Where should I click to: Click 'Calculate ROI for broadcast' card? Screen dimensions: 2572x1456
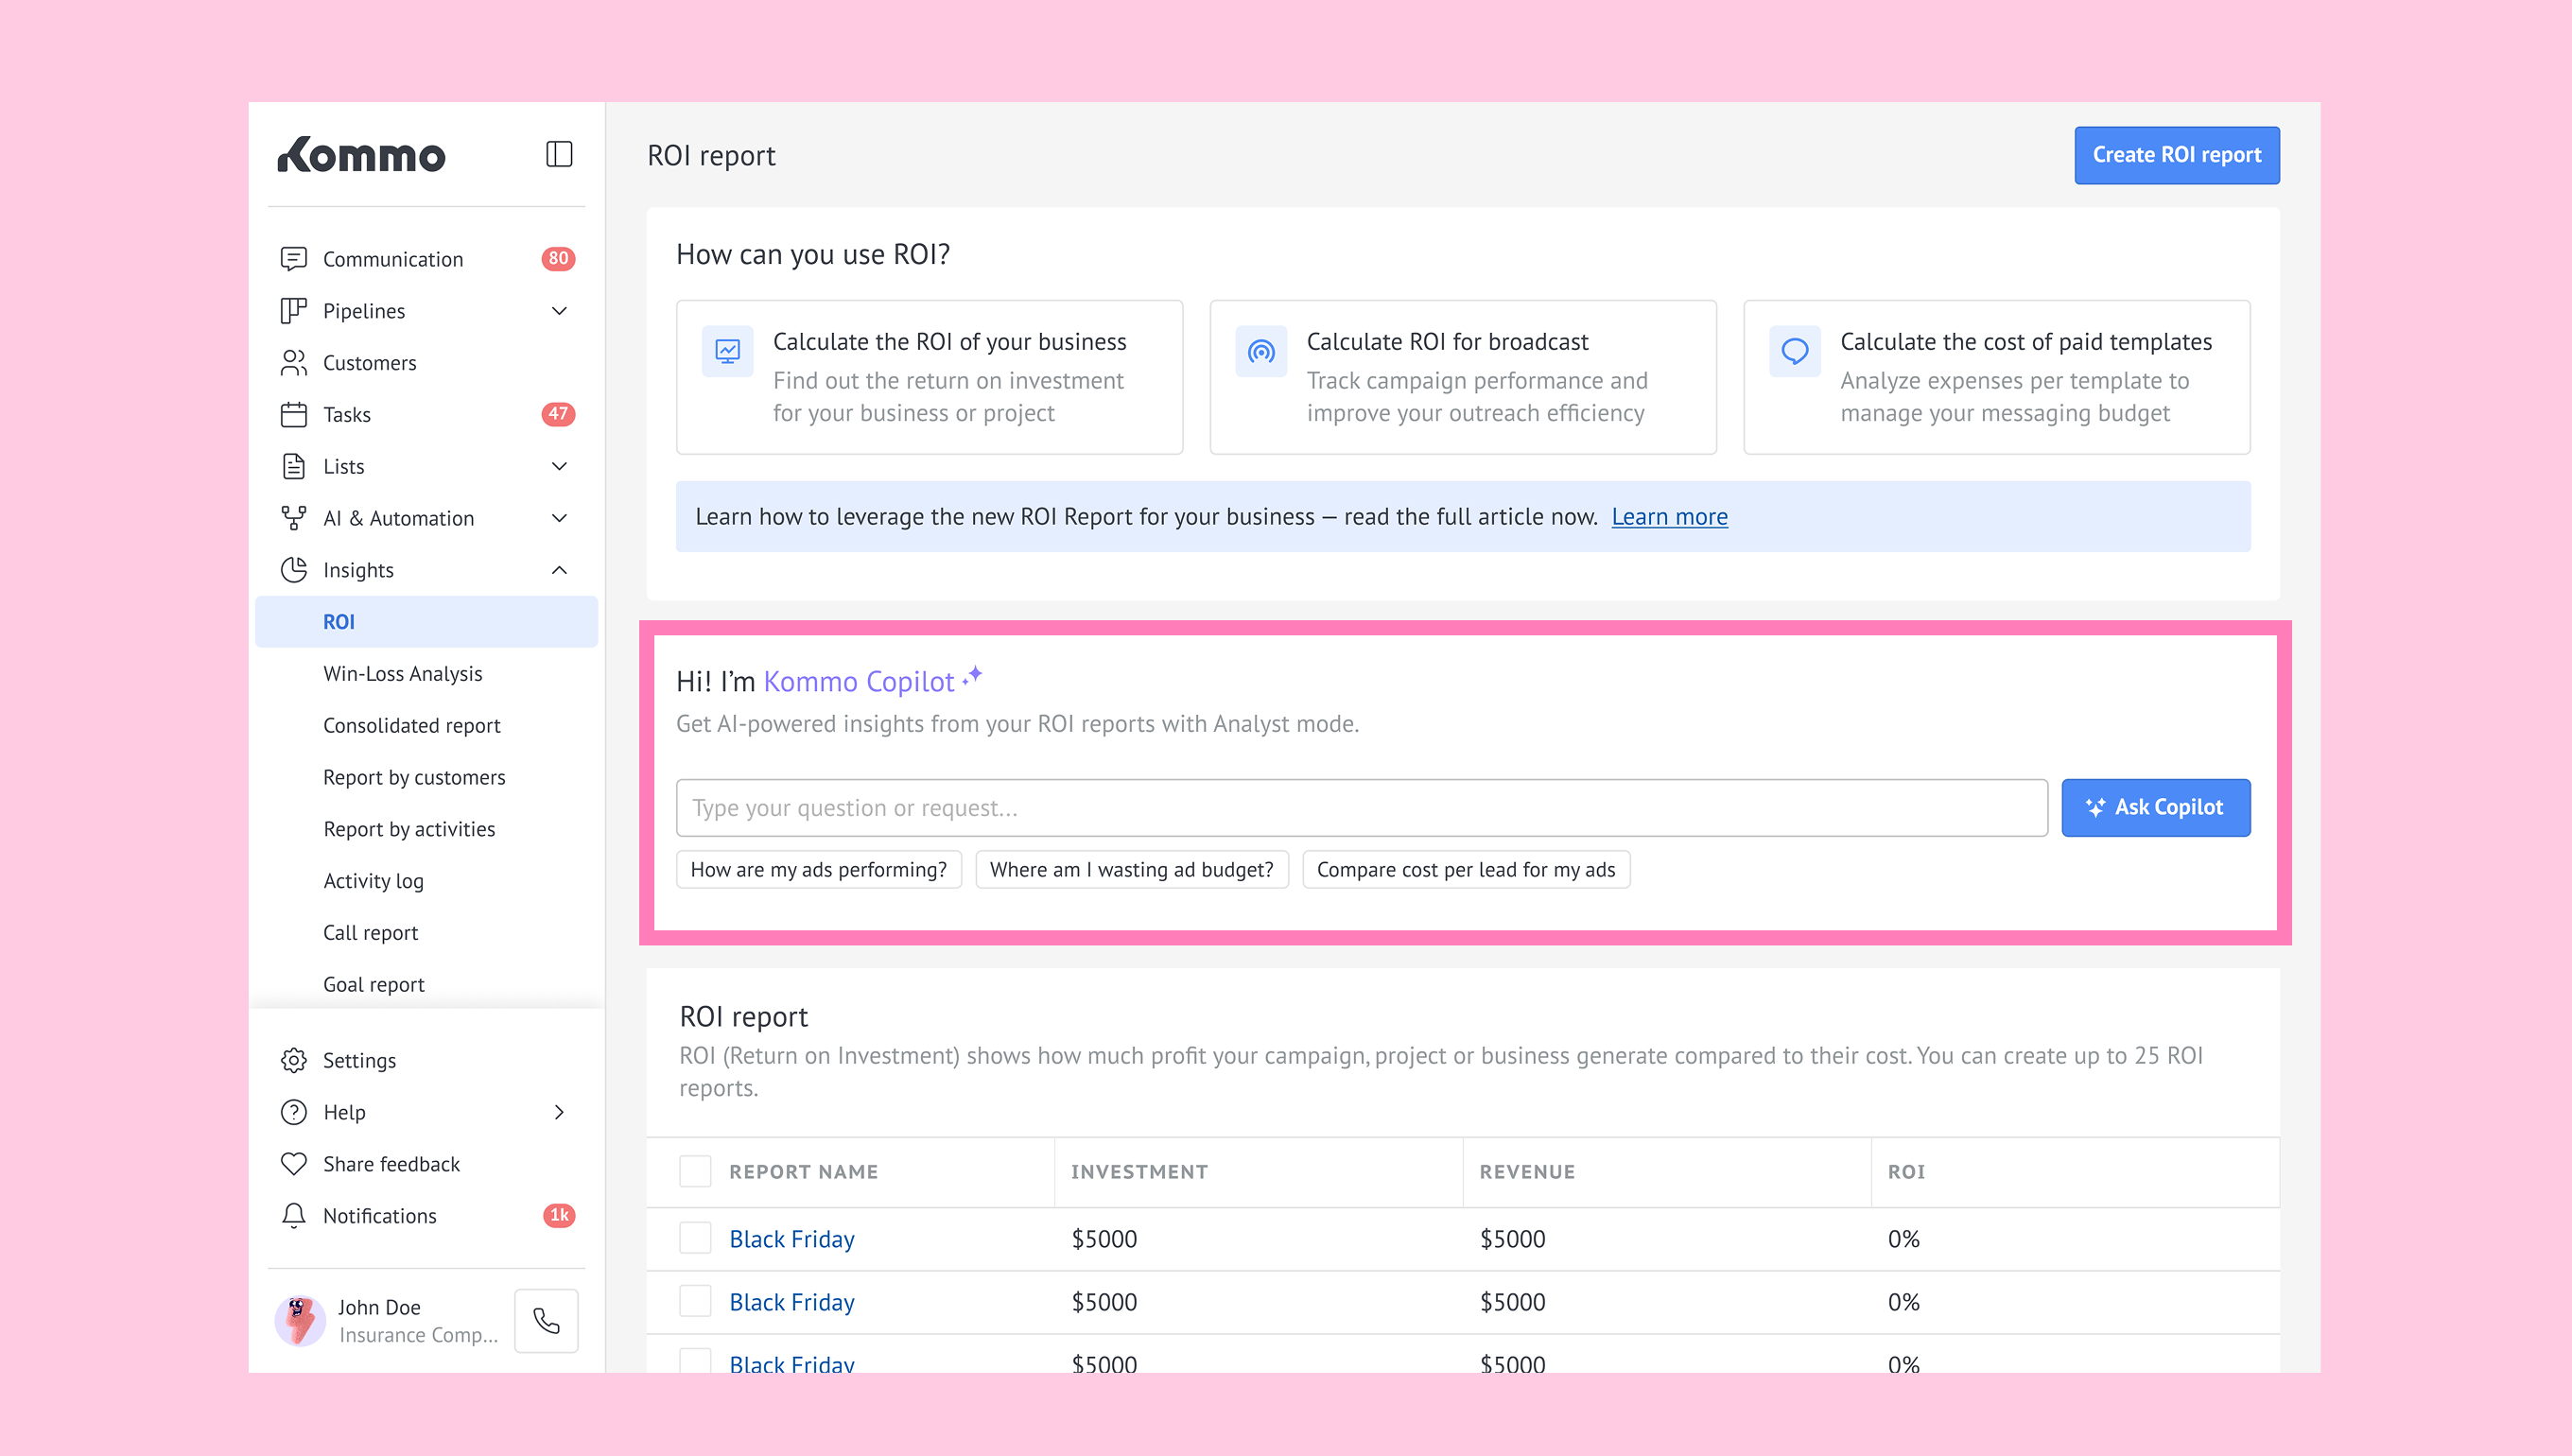click(1463, 377)
